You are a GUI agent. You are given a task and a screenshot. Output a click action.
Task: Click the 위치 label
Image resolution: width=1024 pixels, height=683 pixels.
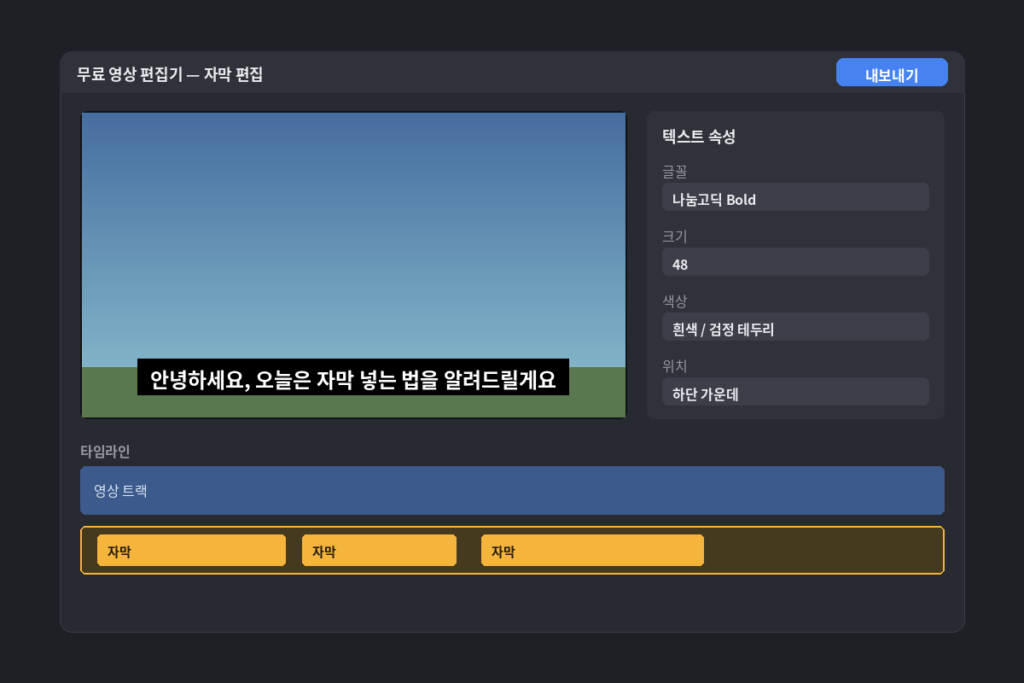click(x=675, y=366)
